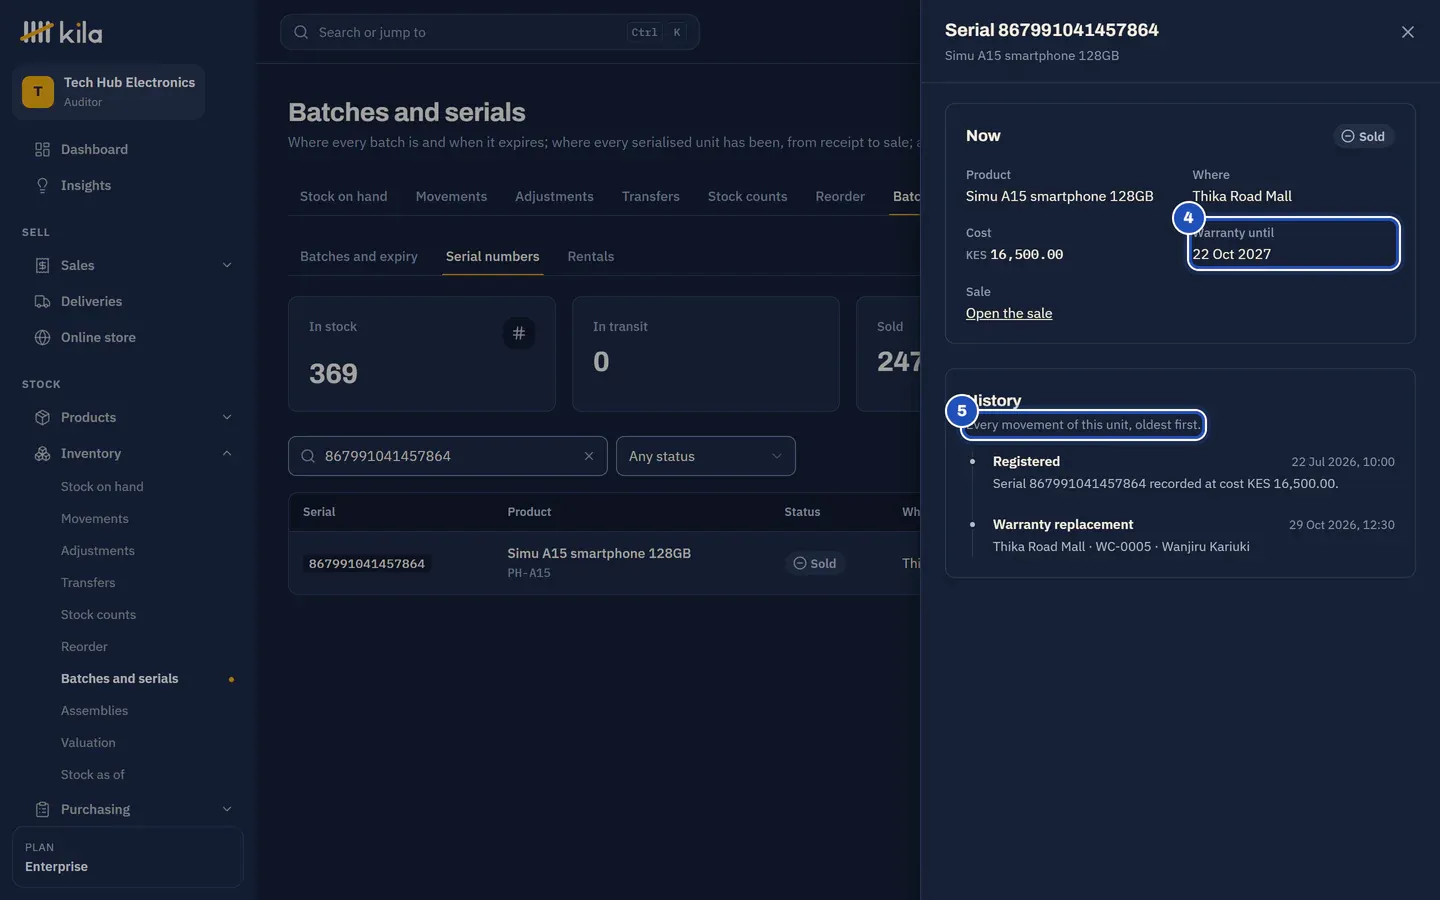Viewport: 1440px width, 900px height.
Task: Click the Search or jump to field
Action: click(490, 32)
